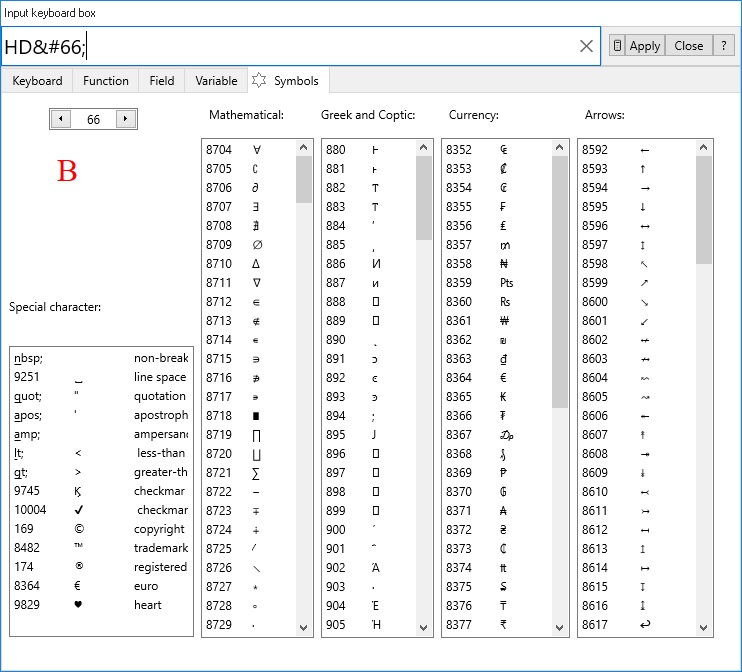
Task: Increase the character code with right arrow
Action: pyautogui.click(x=125, y=119)
